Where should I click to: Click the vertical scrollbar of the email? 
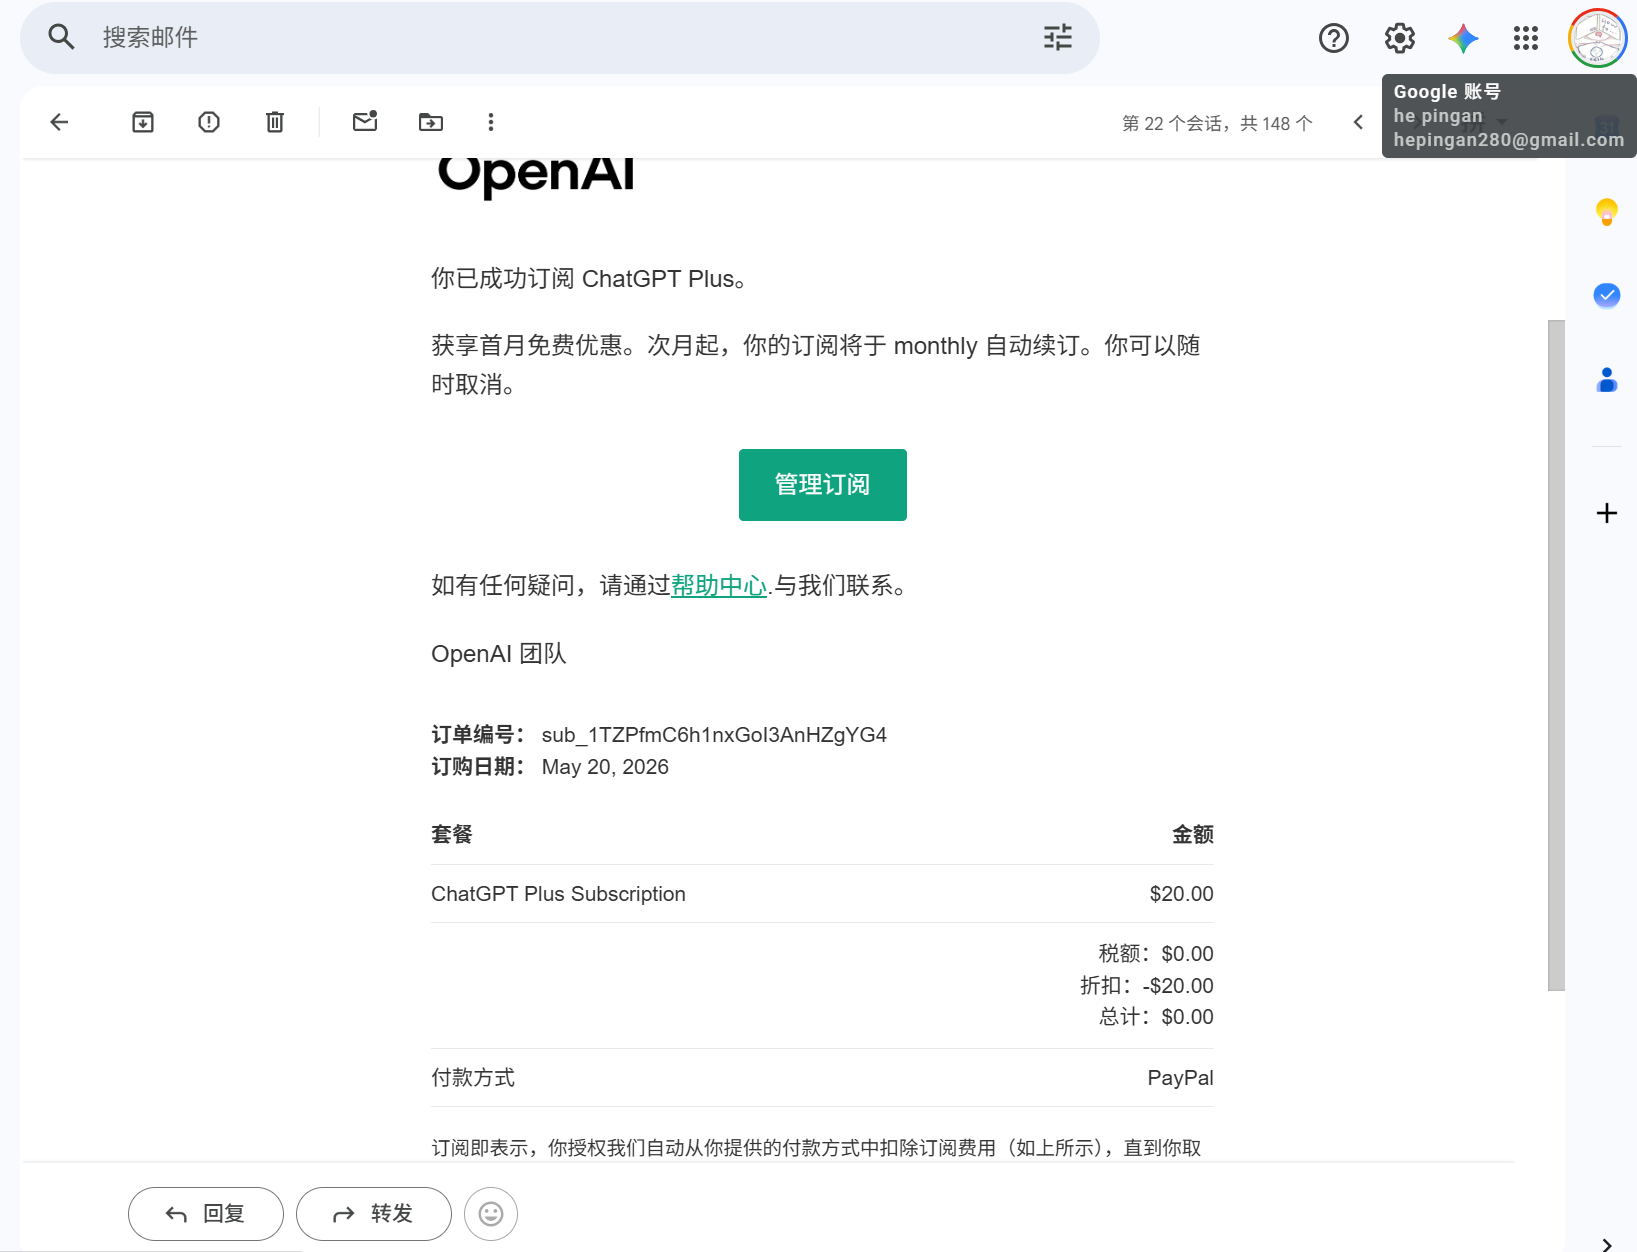pyautogui.click(x=1556, y=655)
